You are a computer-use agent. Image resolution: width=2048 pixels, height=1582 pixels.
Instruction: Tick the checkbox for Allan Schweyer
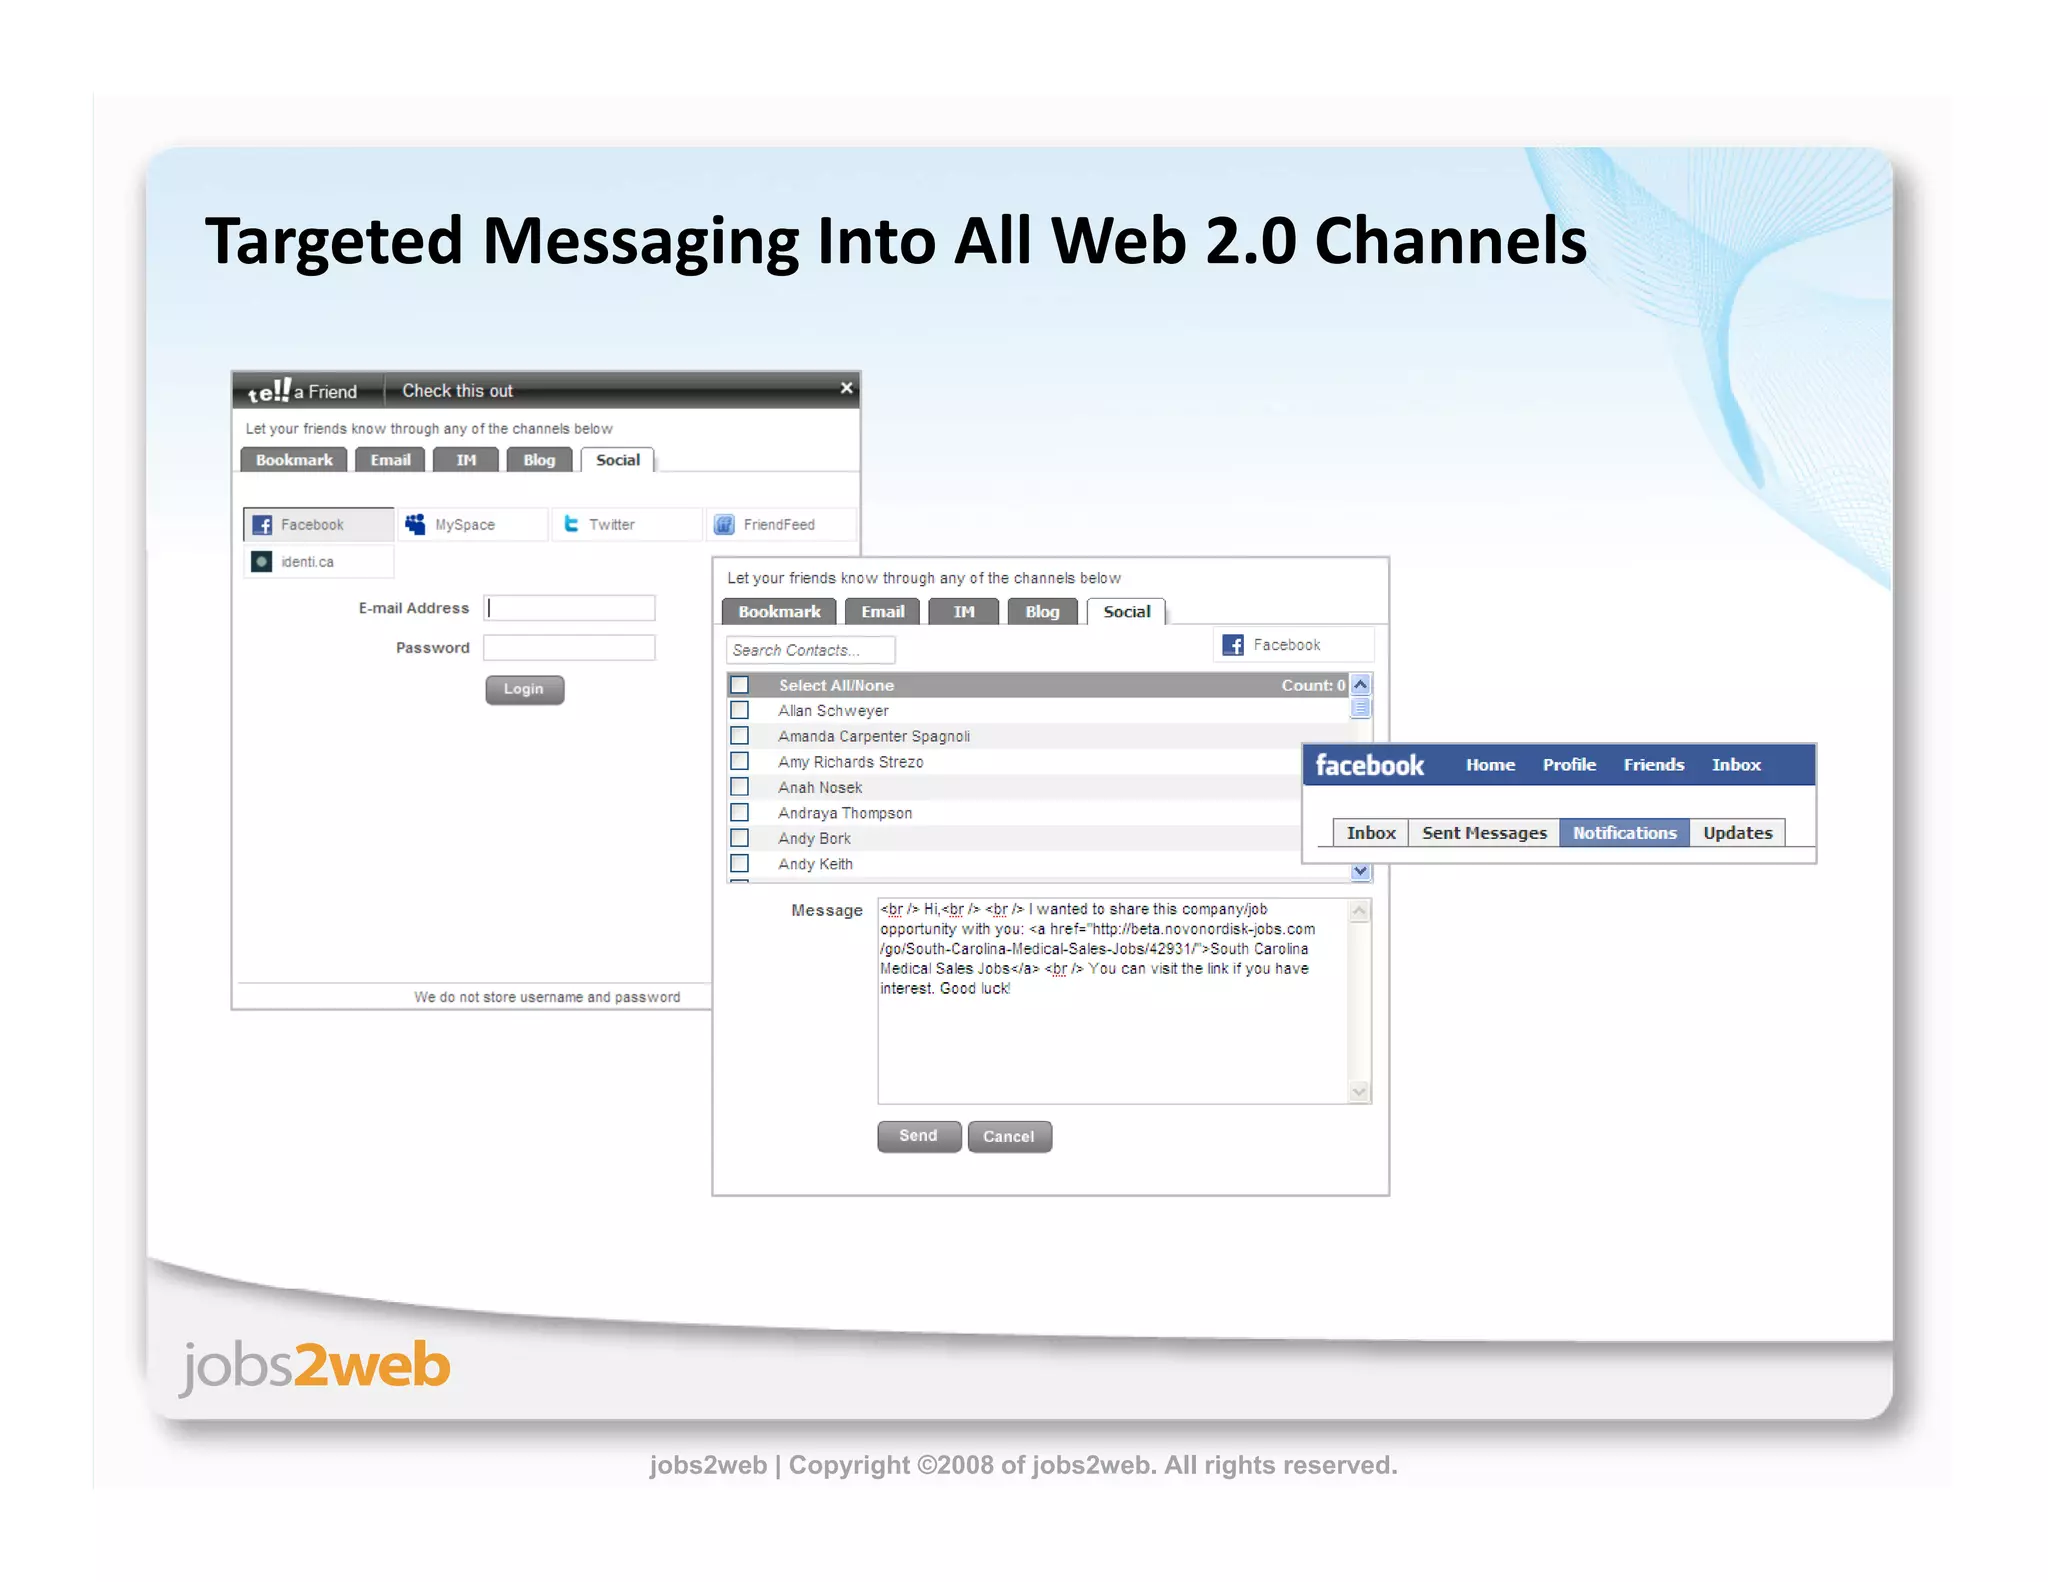coord(740,710)
